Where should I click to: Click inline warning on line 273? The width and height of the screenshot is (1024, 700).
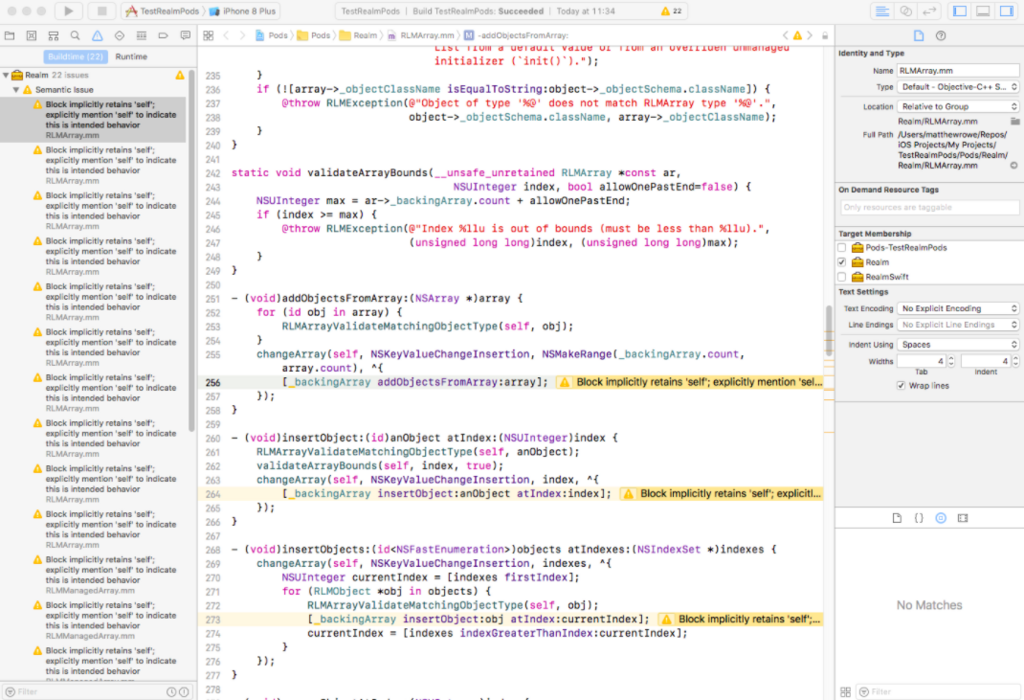click(741, 620)
